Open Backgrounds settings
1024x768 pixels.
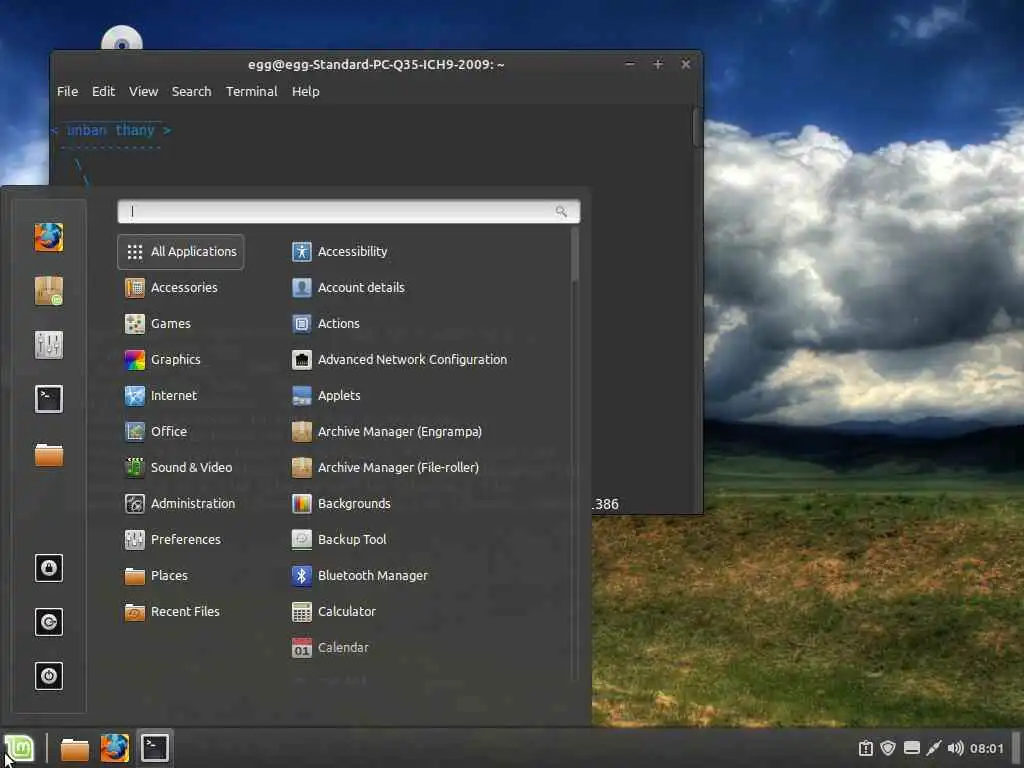(x=341, y=503)
